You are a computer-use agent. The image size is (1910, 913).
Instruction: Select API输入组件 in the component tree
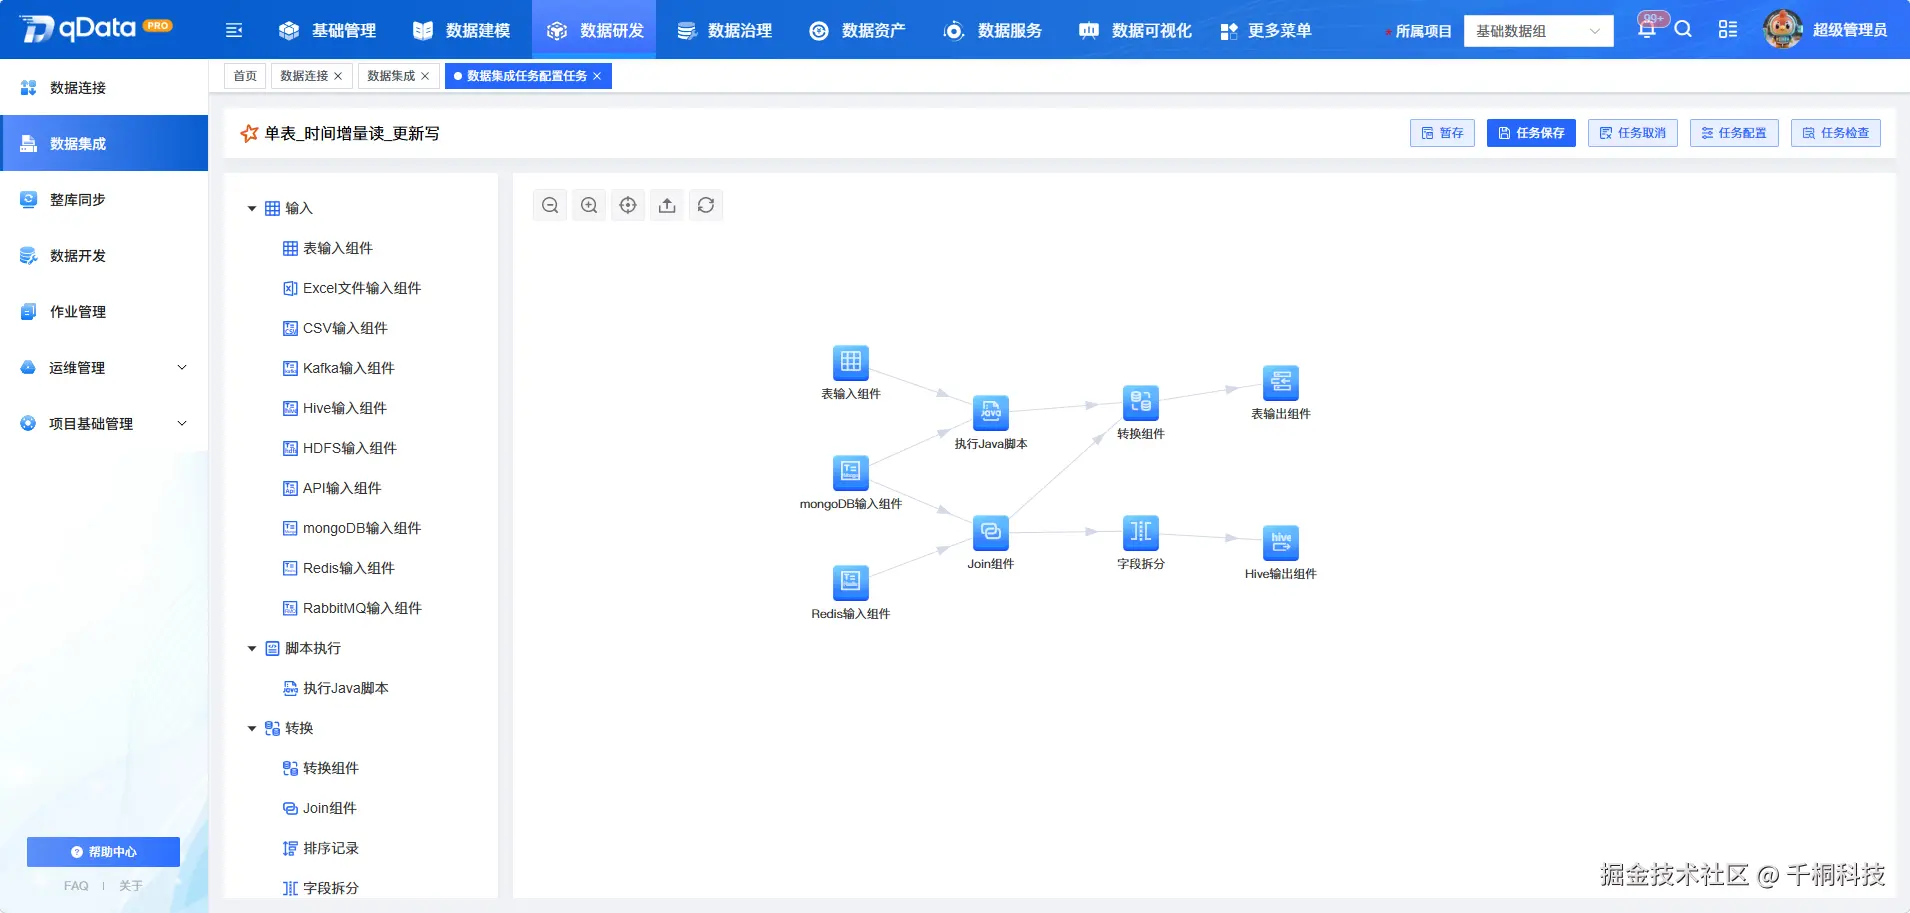pyautogui.click(x=332, y=488)
